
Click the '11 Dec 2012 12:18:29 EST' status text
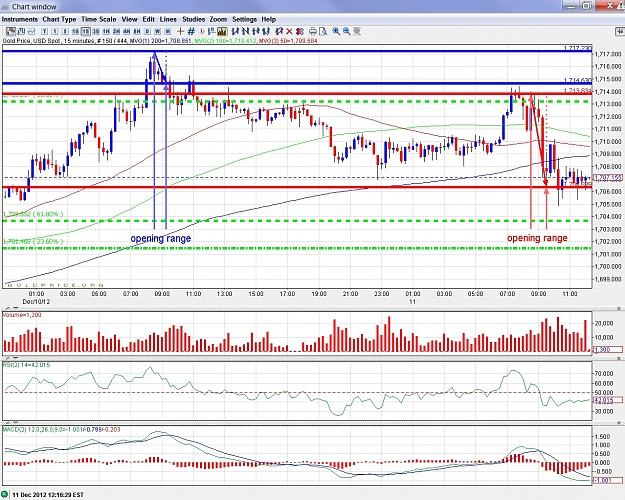point(48,495)
